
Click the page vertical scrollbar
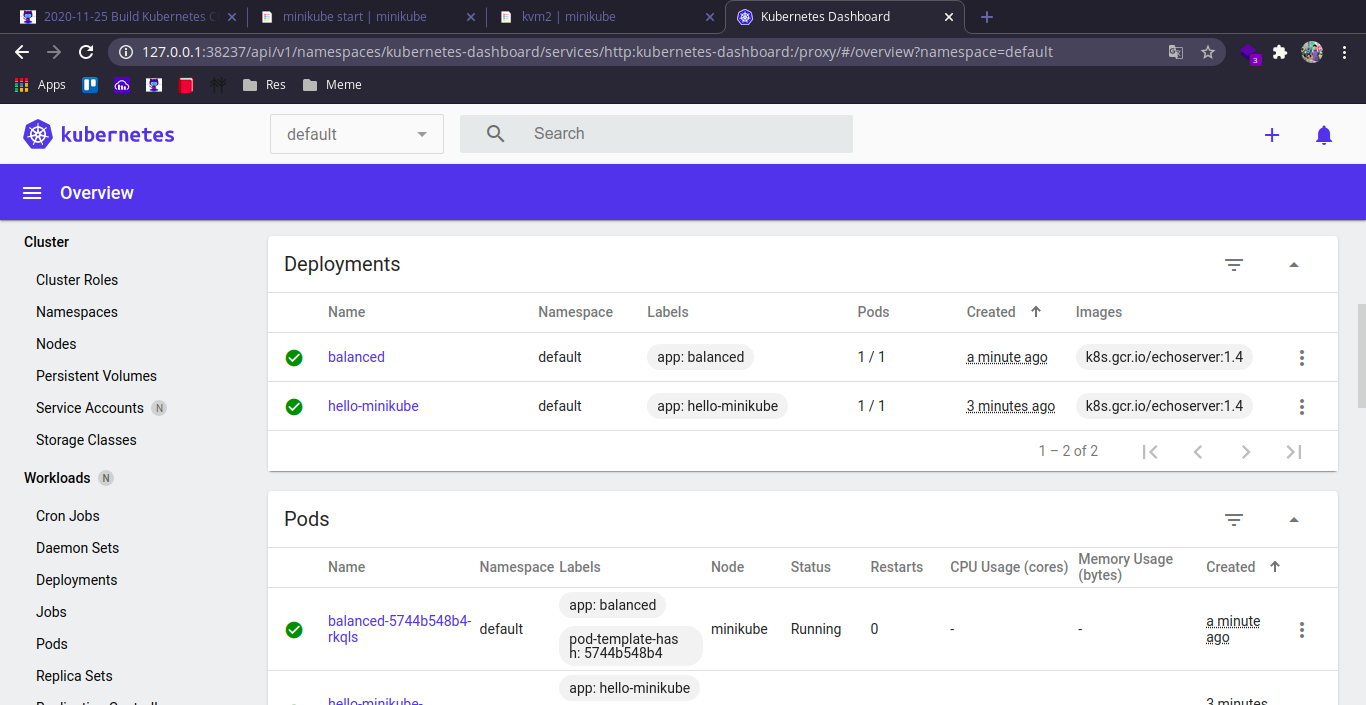[1361, 355]
